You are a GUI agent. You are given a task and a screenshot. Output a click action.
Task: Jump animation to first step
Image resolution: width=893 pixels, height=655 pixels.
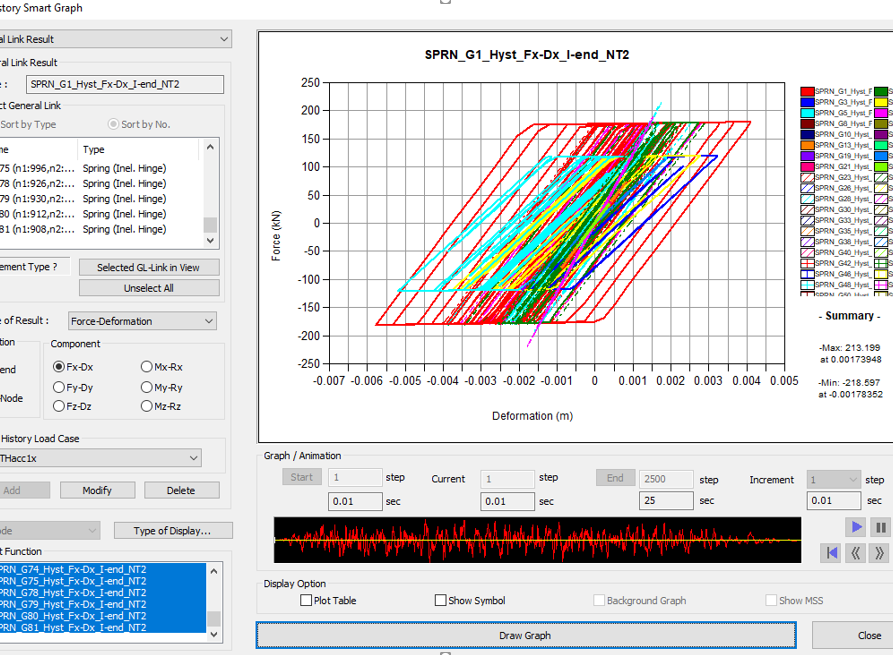(x=831, y=552)
